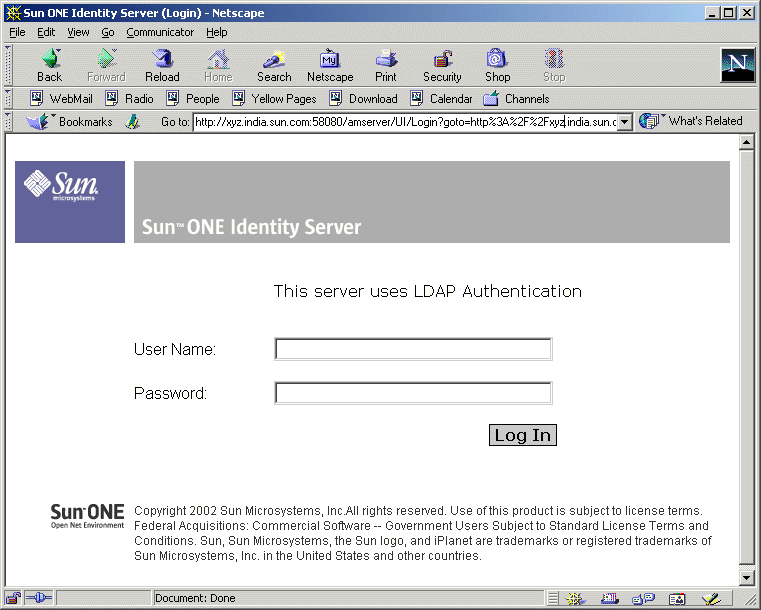Screen dimensions: 761x610
Task: Open the Home toolbar button
Action: (218, 66)
